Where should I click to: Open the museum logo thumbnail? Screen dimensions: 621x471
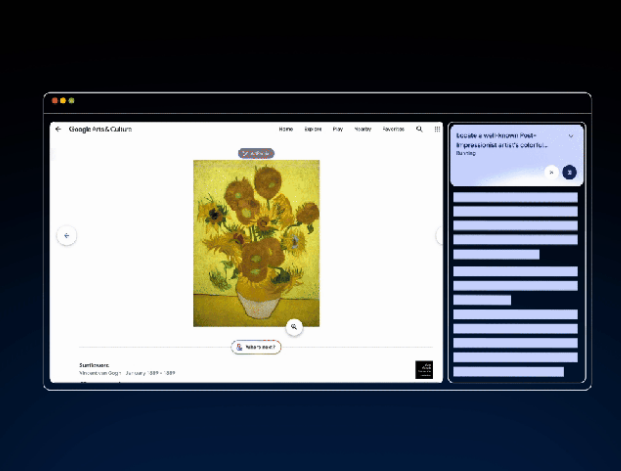click(x=424, y=370)
